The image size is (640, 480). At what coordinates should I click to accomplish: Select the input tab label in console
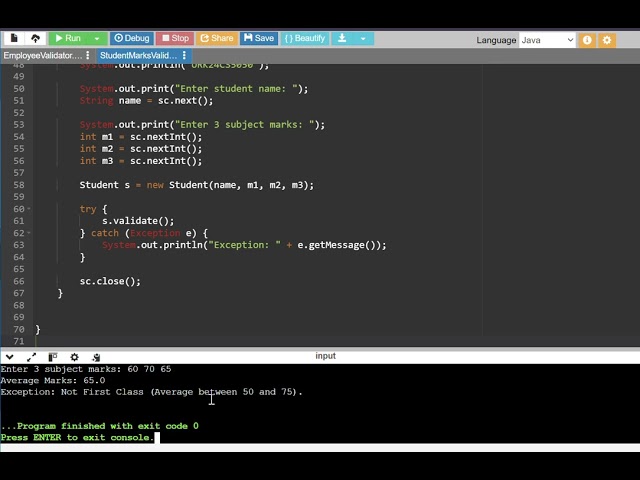[x=325, y=356]
